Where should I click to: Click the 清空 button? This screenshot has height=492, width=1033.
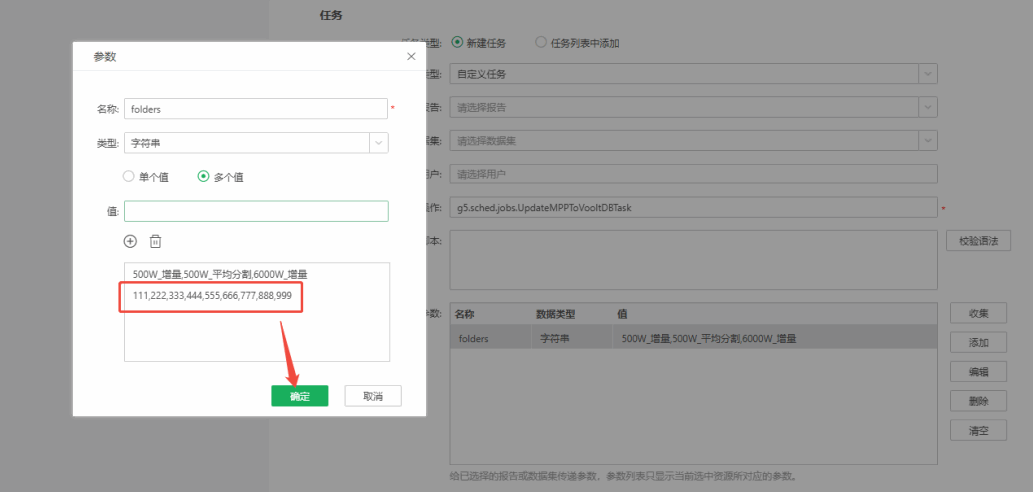[x=978, y=431]
